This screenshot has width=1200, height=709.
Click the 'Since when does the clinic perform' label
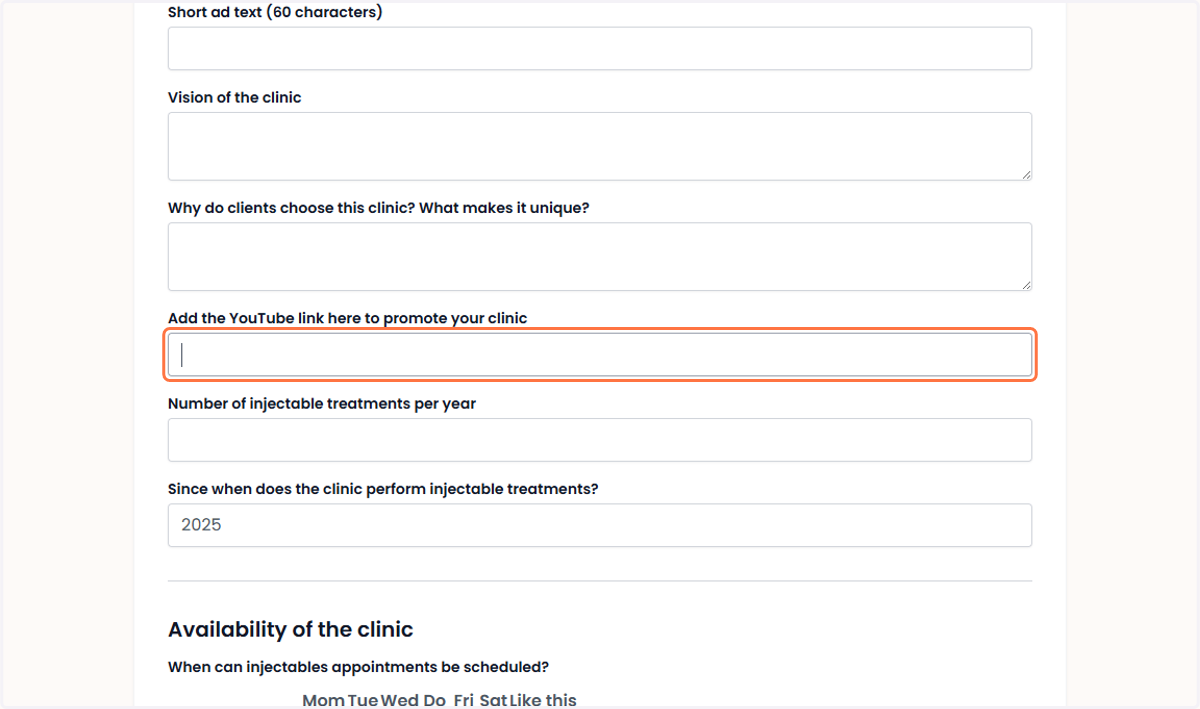[383, 489]
